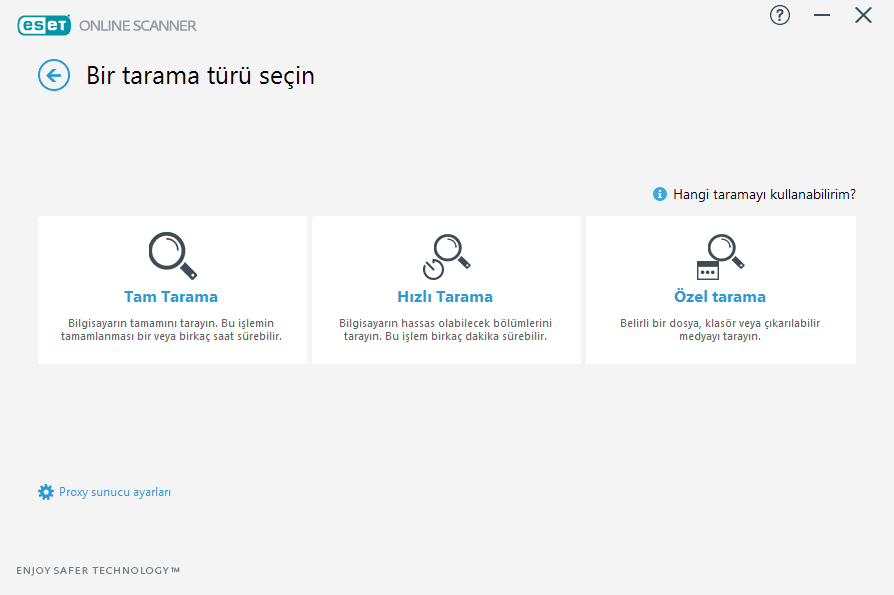The height and width of the screenshot is (595, 894).
Task: Click the Hızlı Tarama description text
Action: point(445,330)
